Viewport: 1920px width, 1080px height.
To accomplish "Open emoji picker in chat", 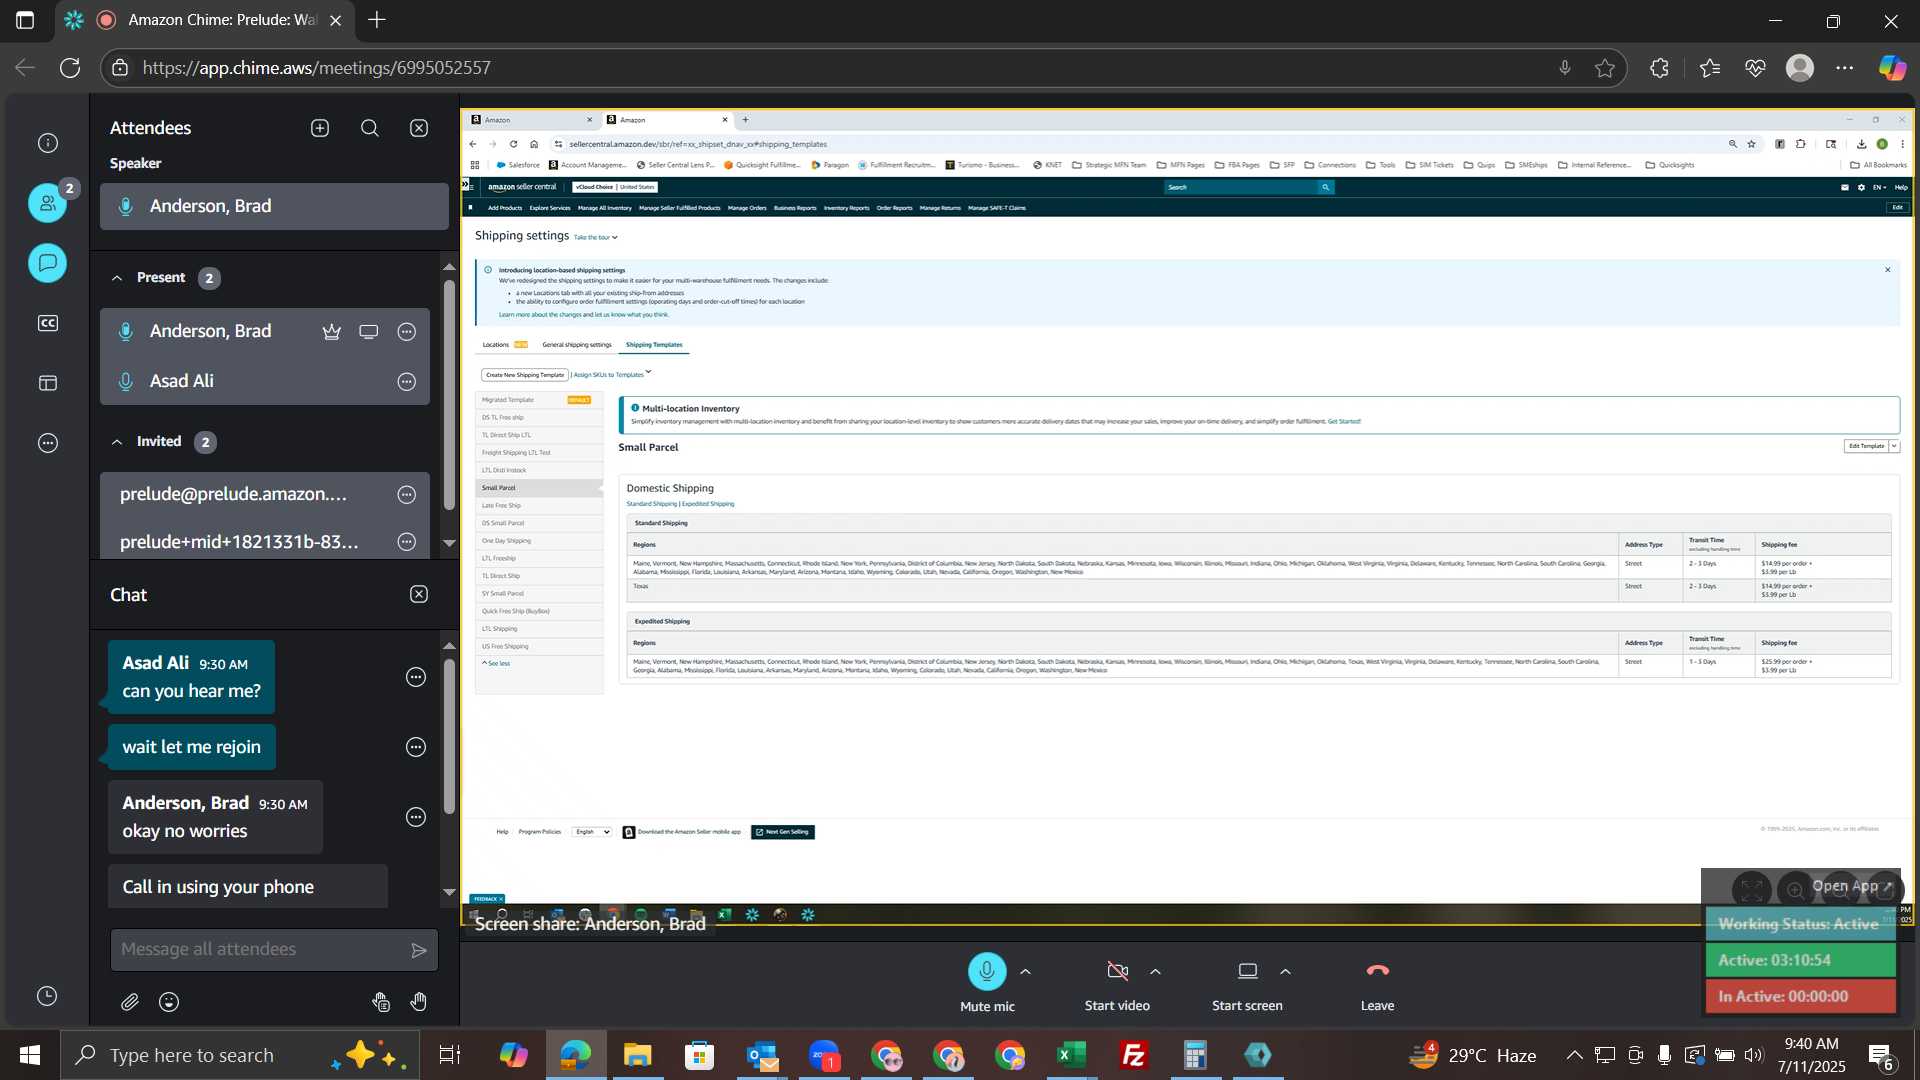I will [169, 1002].
